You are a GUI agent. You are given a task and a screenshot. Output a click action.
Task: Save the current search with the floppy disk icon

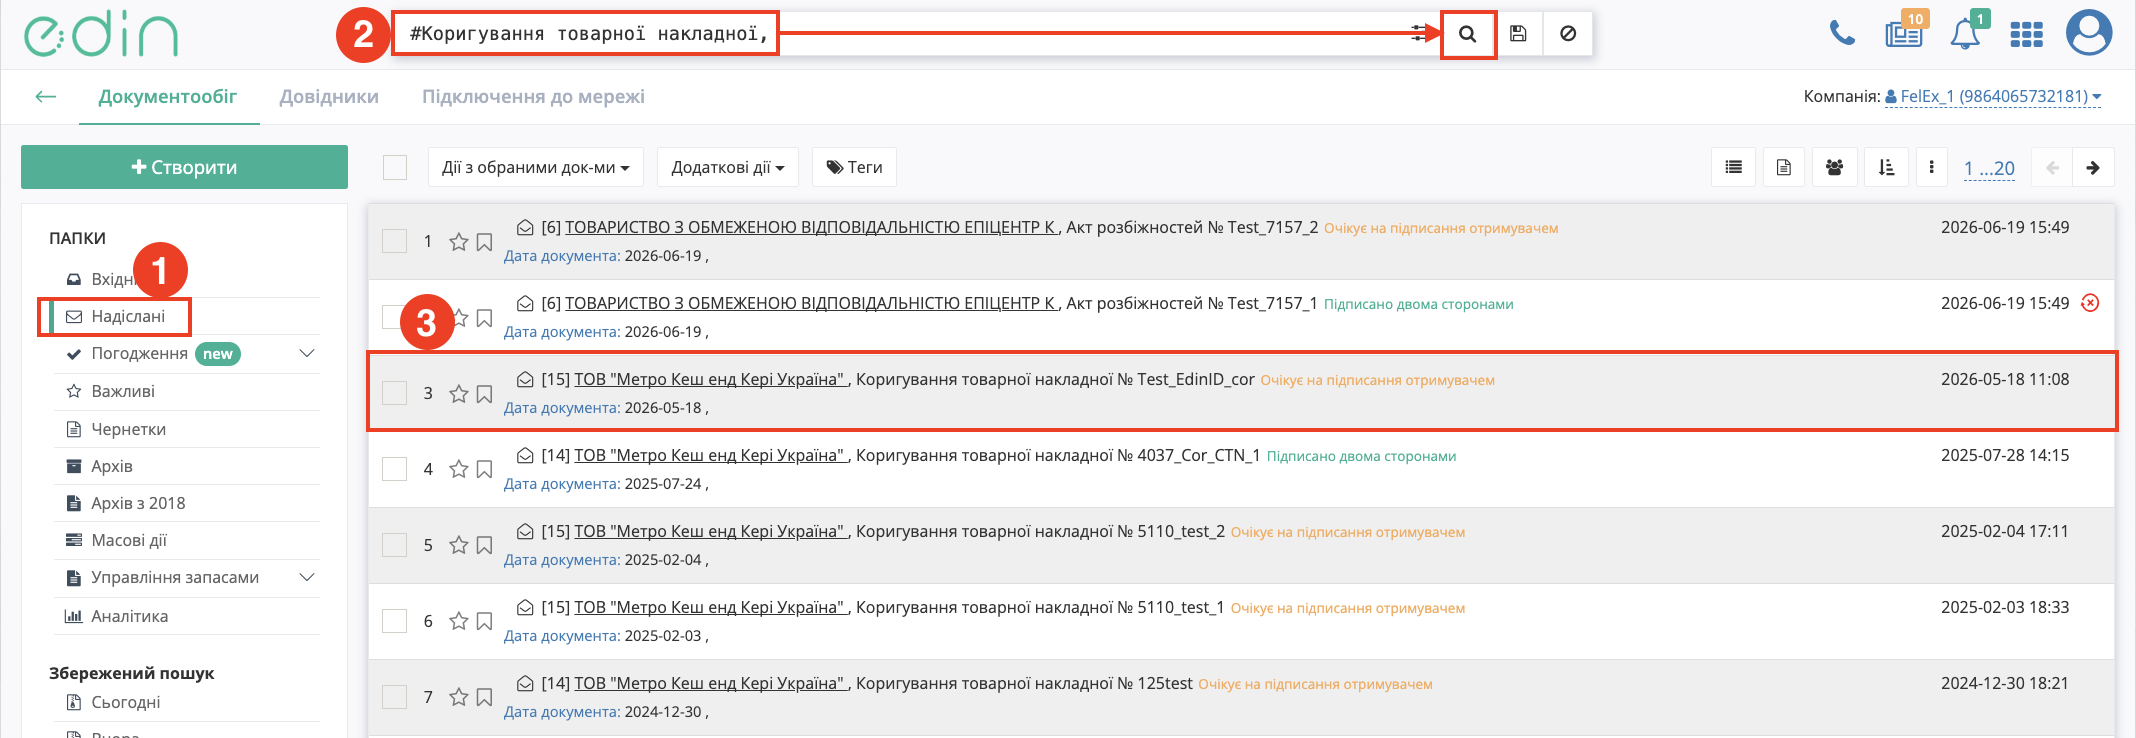click(1518, 34)
